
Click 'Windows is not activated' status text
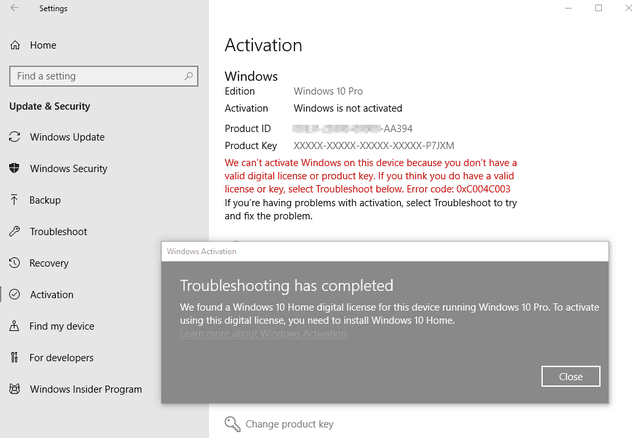click(x=348, y=108)
